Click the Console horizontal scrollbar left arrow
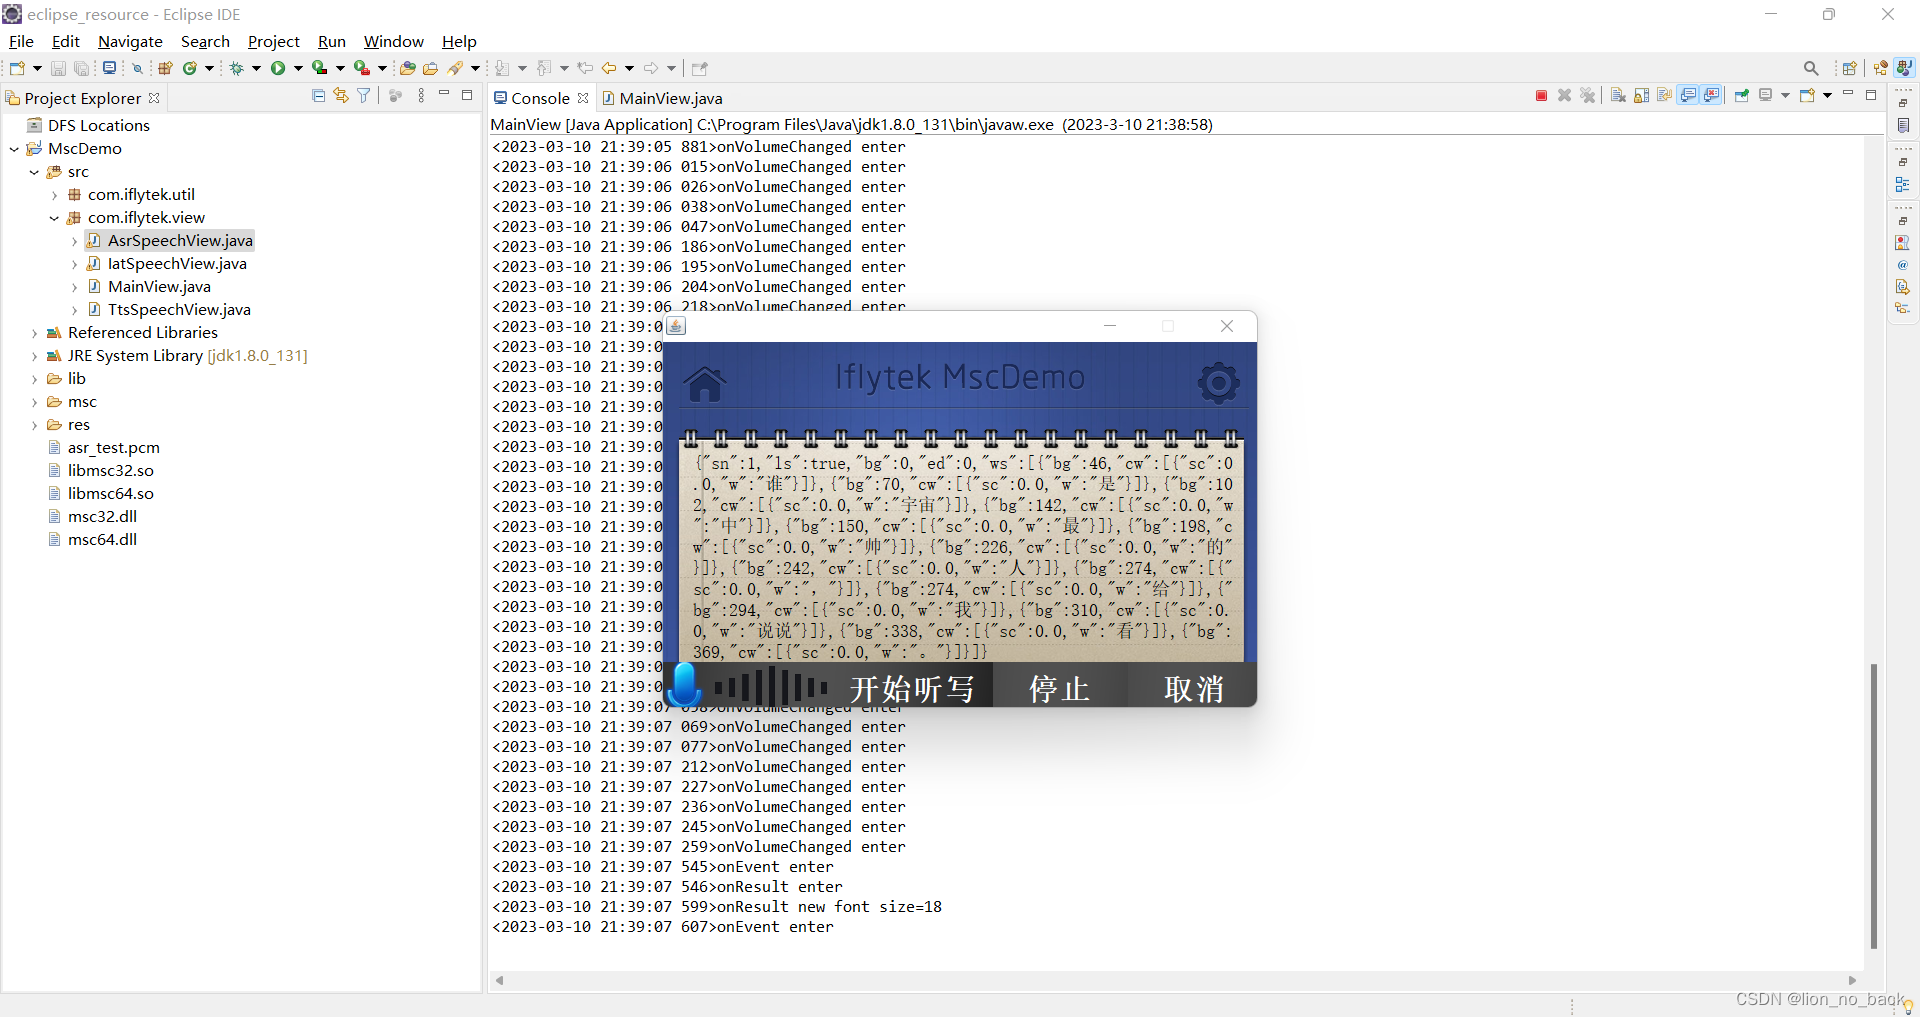The height and width of the screenshot is (1017, 1920). coord(499,980)
